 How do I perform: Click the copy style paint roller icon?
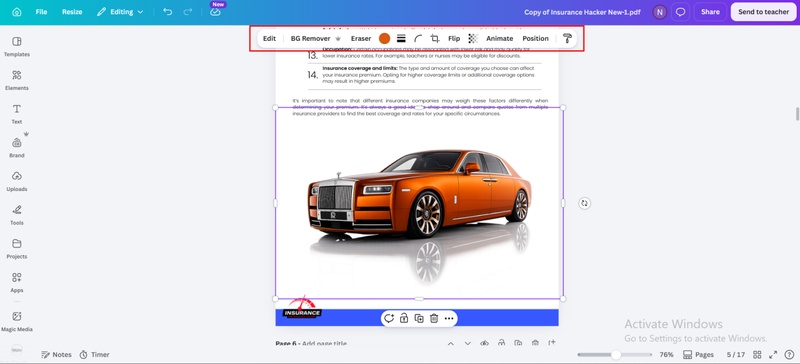pos(567,38)
